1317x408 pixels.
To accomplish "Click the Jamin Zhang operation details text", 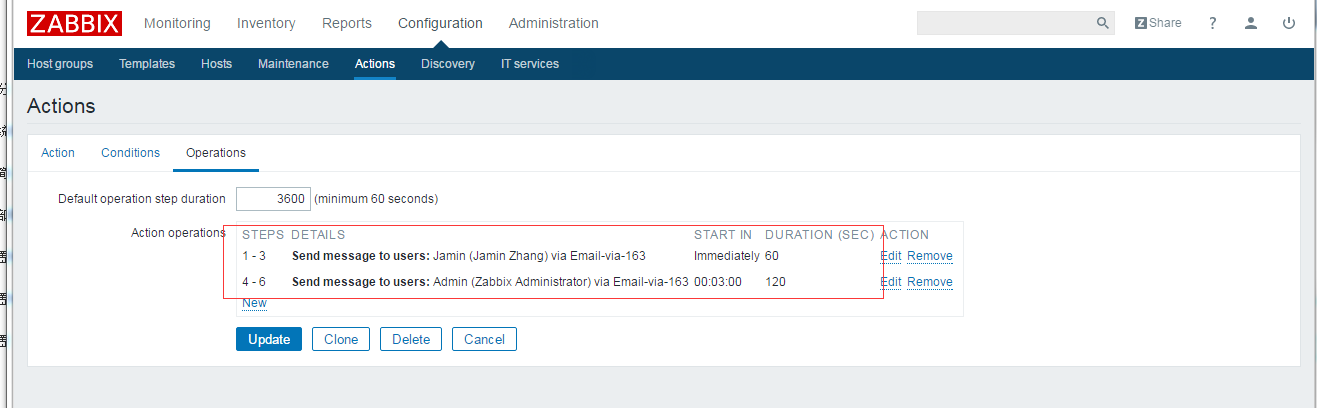I will (468, 256).
